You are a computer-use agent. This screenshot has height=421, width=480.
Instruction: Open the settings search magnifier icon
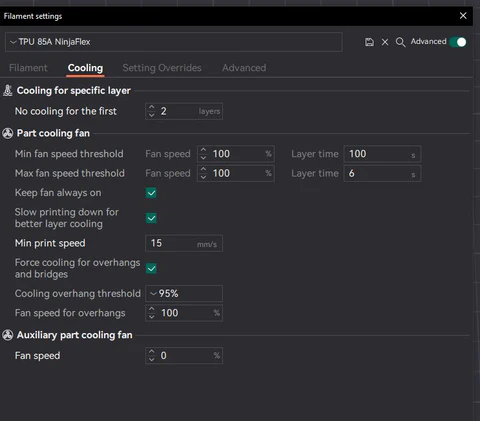pyautogui.click(x=400, y=42)
